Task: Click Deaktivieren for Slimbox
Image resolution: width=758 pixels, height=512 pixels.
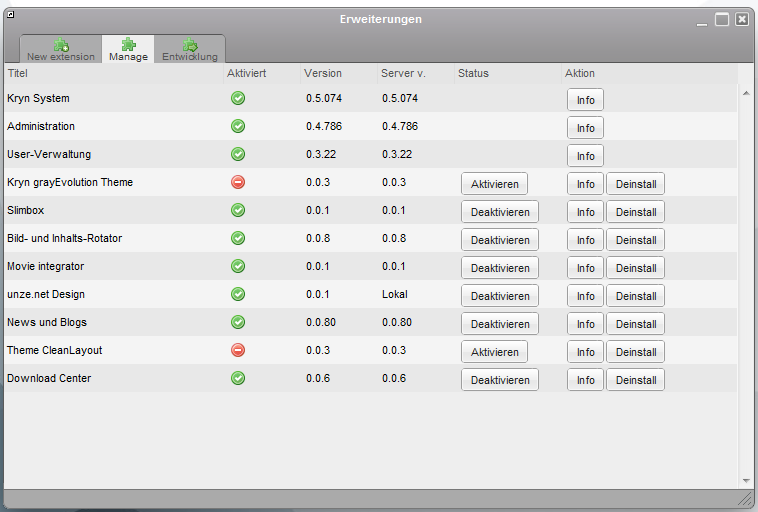Action: [x=500, y=212]
